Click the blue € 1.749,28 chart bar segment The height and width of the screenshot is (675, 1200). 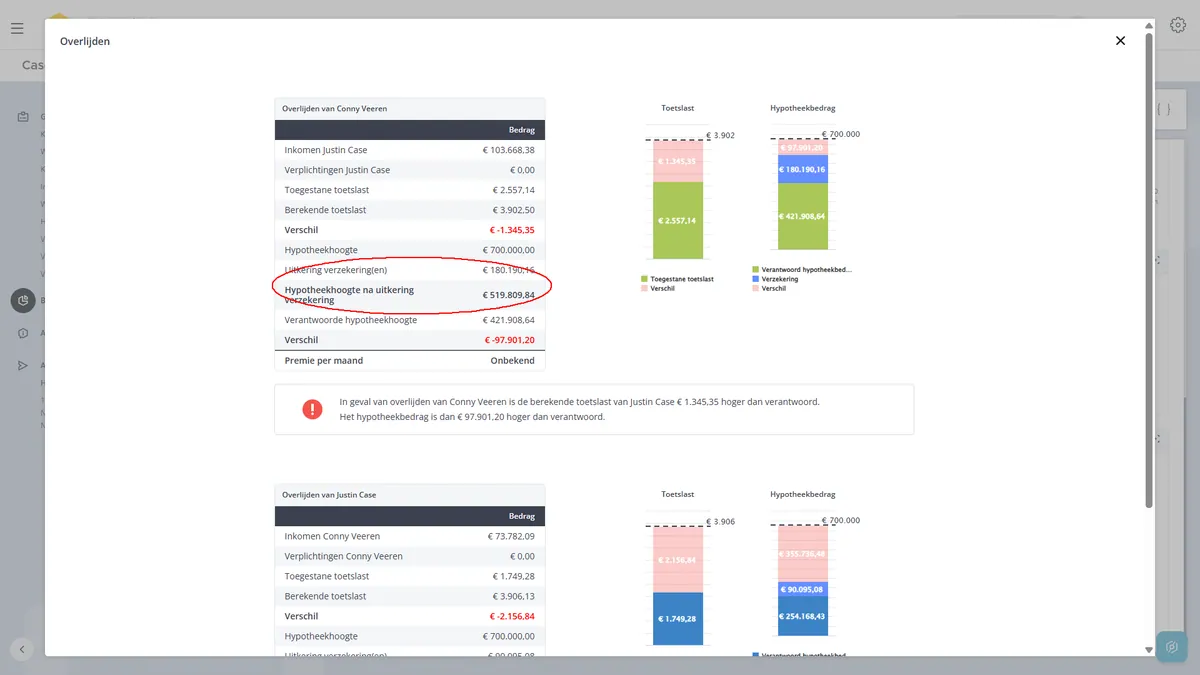[x=678, y=619]
